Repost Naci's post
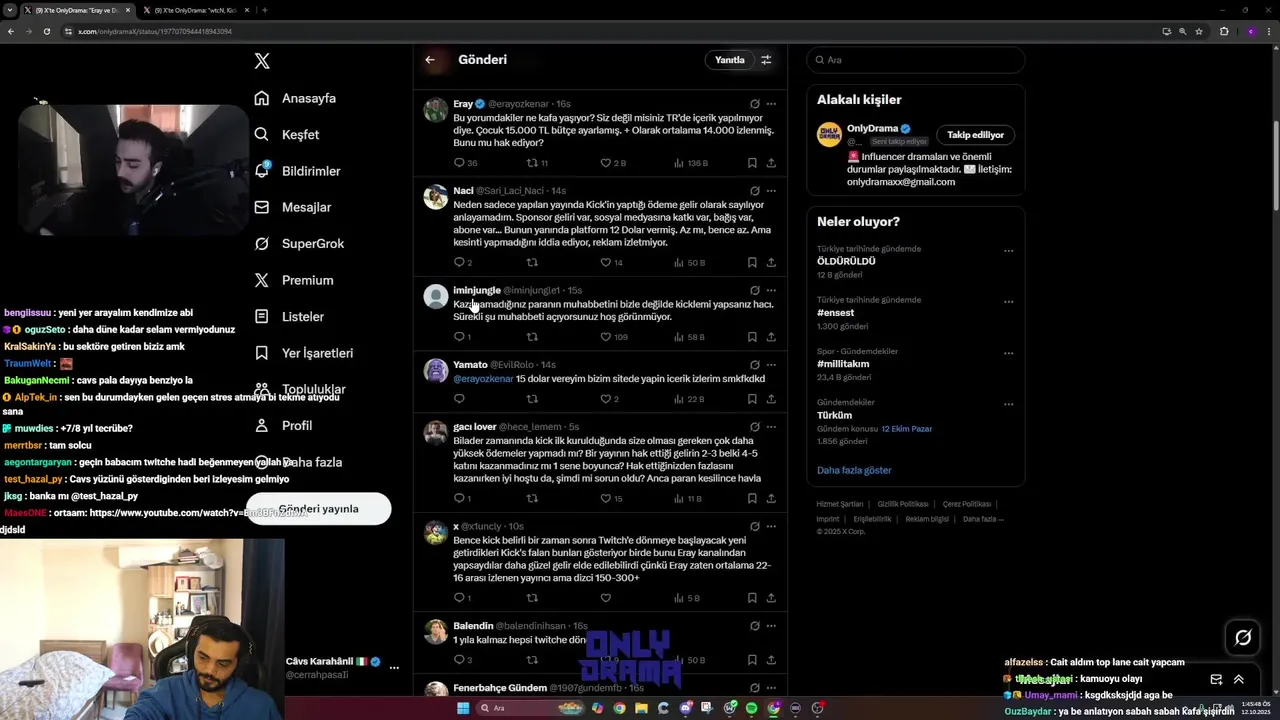This screenshot has height=720, width=1280. [x=532, y=263]
